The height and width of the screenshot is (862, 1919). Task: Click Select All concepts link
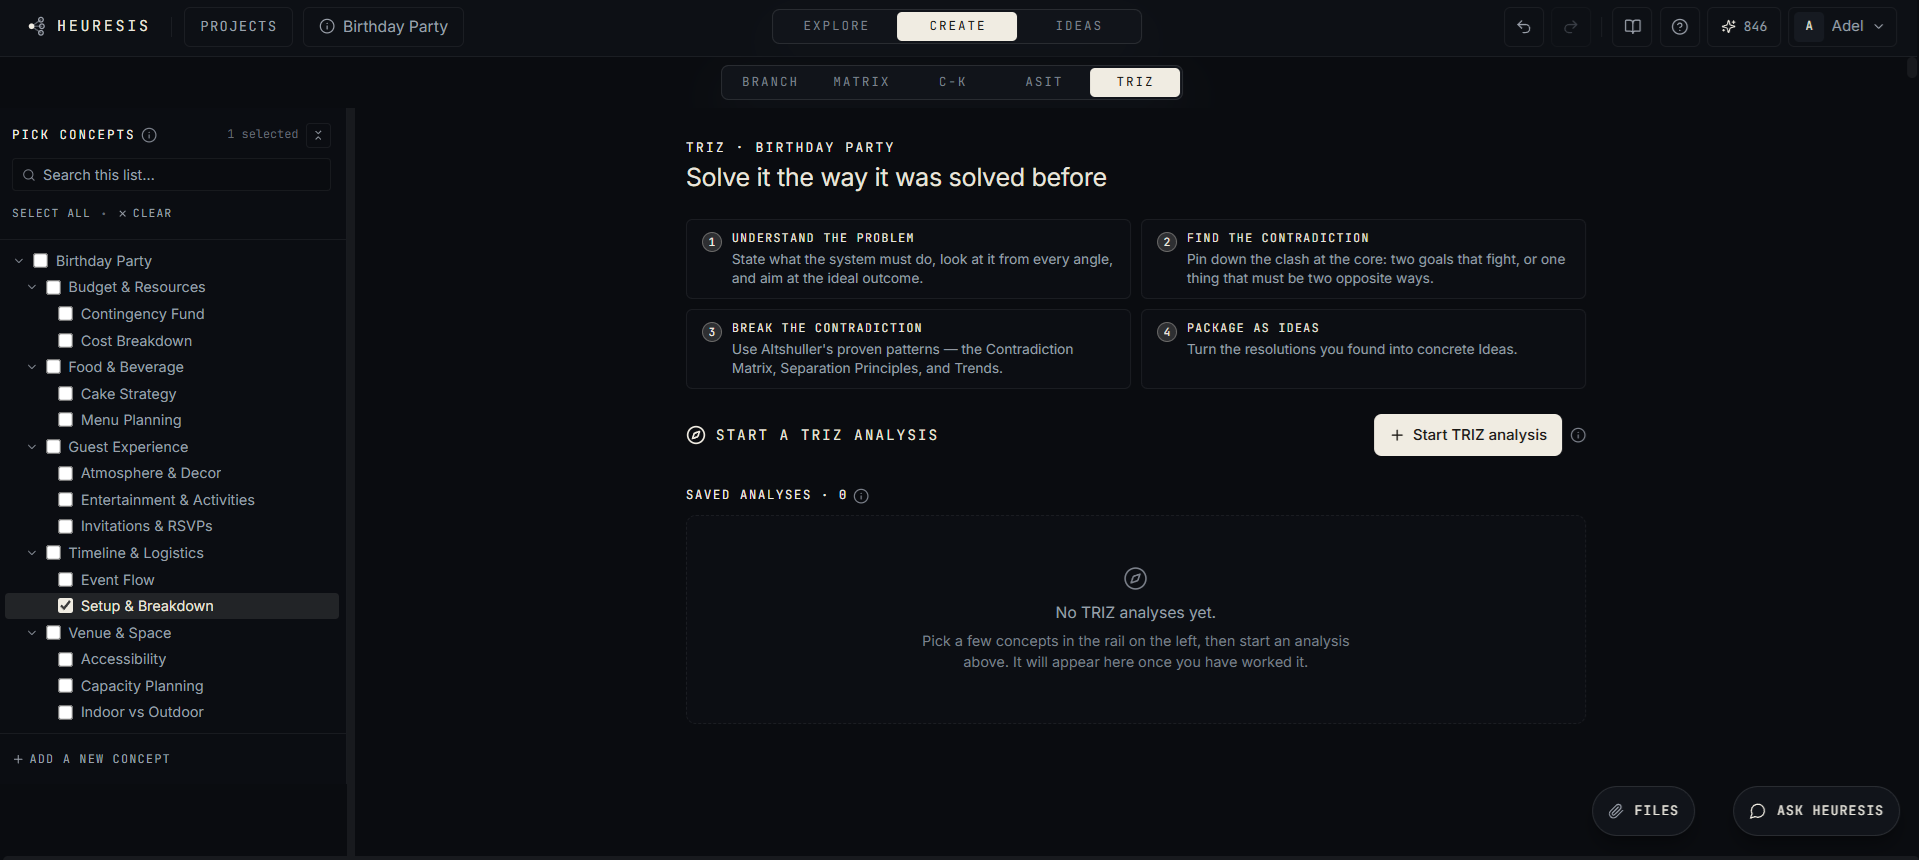point(51,213)
